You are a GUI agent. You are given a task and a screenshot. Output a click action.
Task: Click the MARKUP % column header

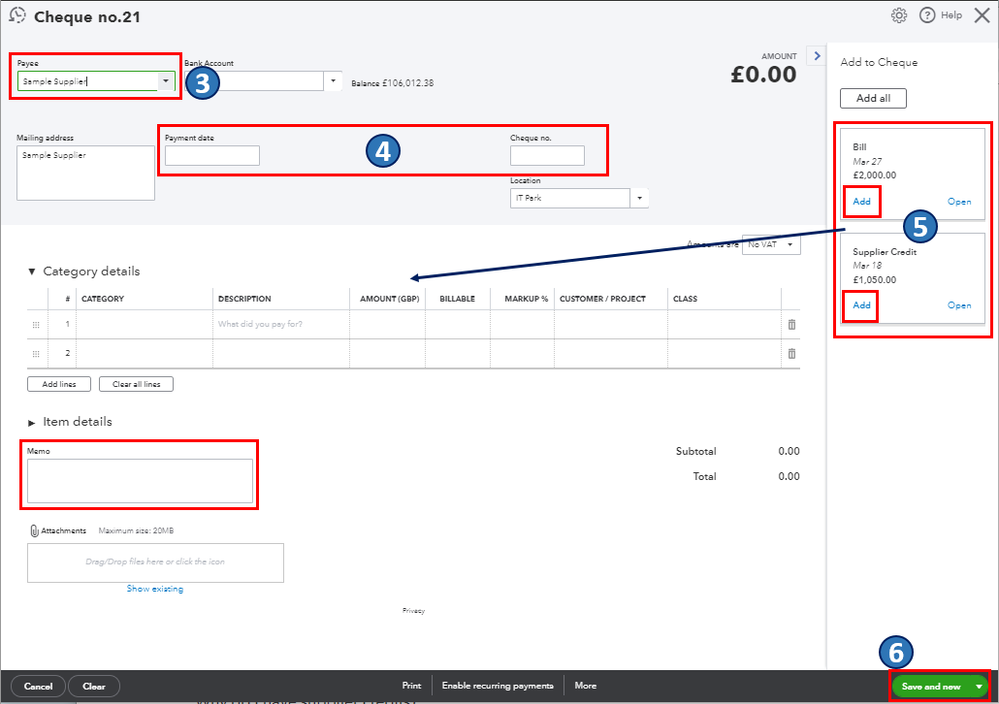[526, 299]
